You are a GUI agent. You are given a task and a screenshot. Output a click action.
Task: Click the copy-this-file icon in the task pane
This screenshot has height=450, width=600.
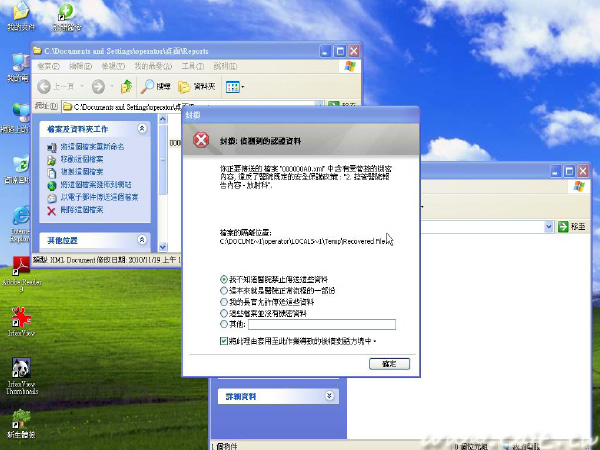pyautogui.click(x=51, y=172)
